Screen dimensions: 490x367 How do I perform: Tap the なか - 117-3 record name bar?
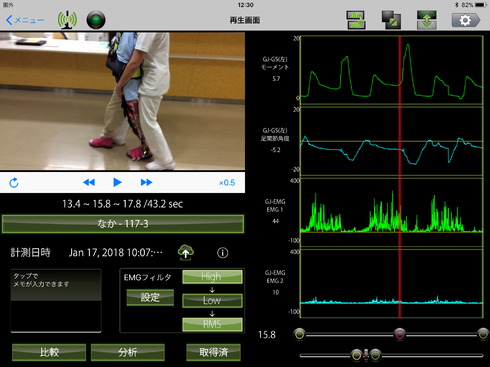click(x=123, y=224)
